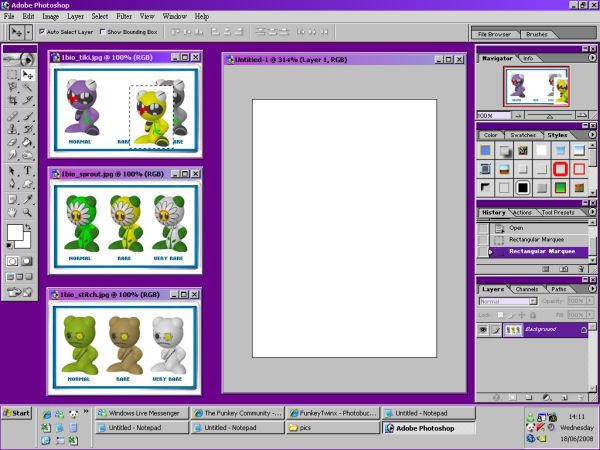Open the Styles panel flyout menu
Image resolution: width=600 pixels, height=450 pixels.
coord(592,135)
